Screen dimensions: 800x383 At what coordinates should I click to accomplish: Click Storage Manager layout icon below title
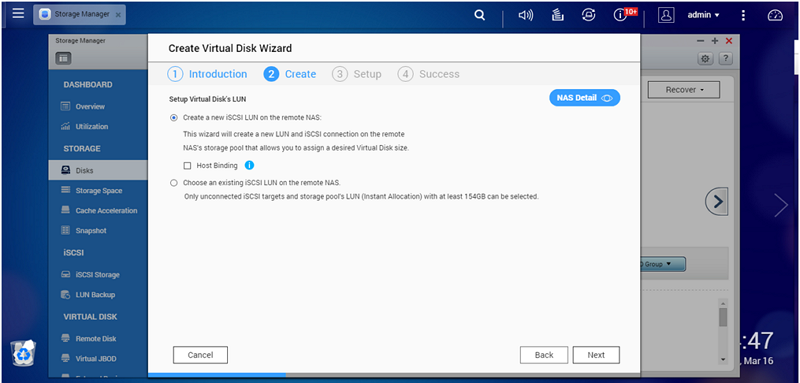coord(63,58)
